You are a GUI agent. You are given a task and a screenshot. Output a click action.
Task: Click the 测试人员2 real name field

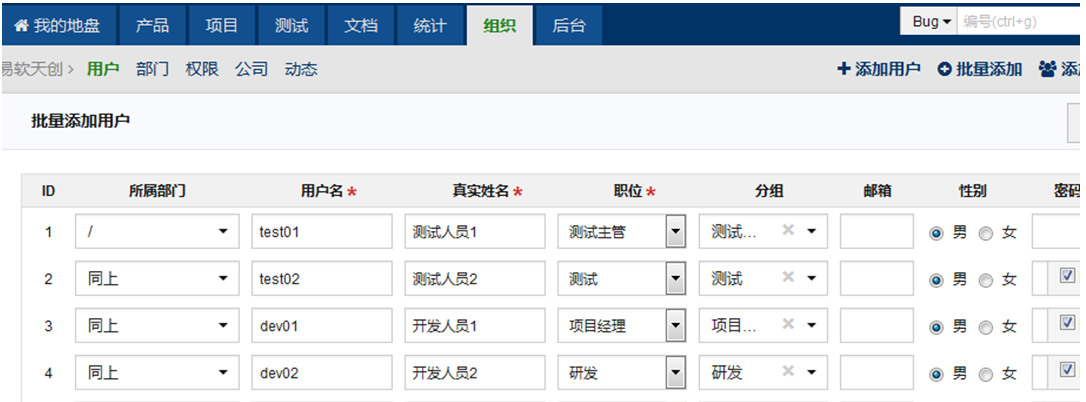click(x=475, y=279)
